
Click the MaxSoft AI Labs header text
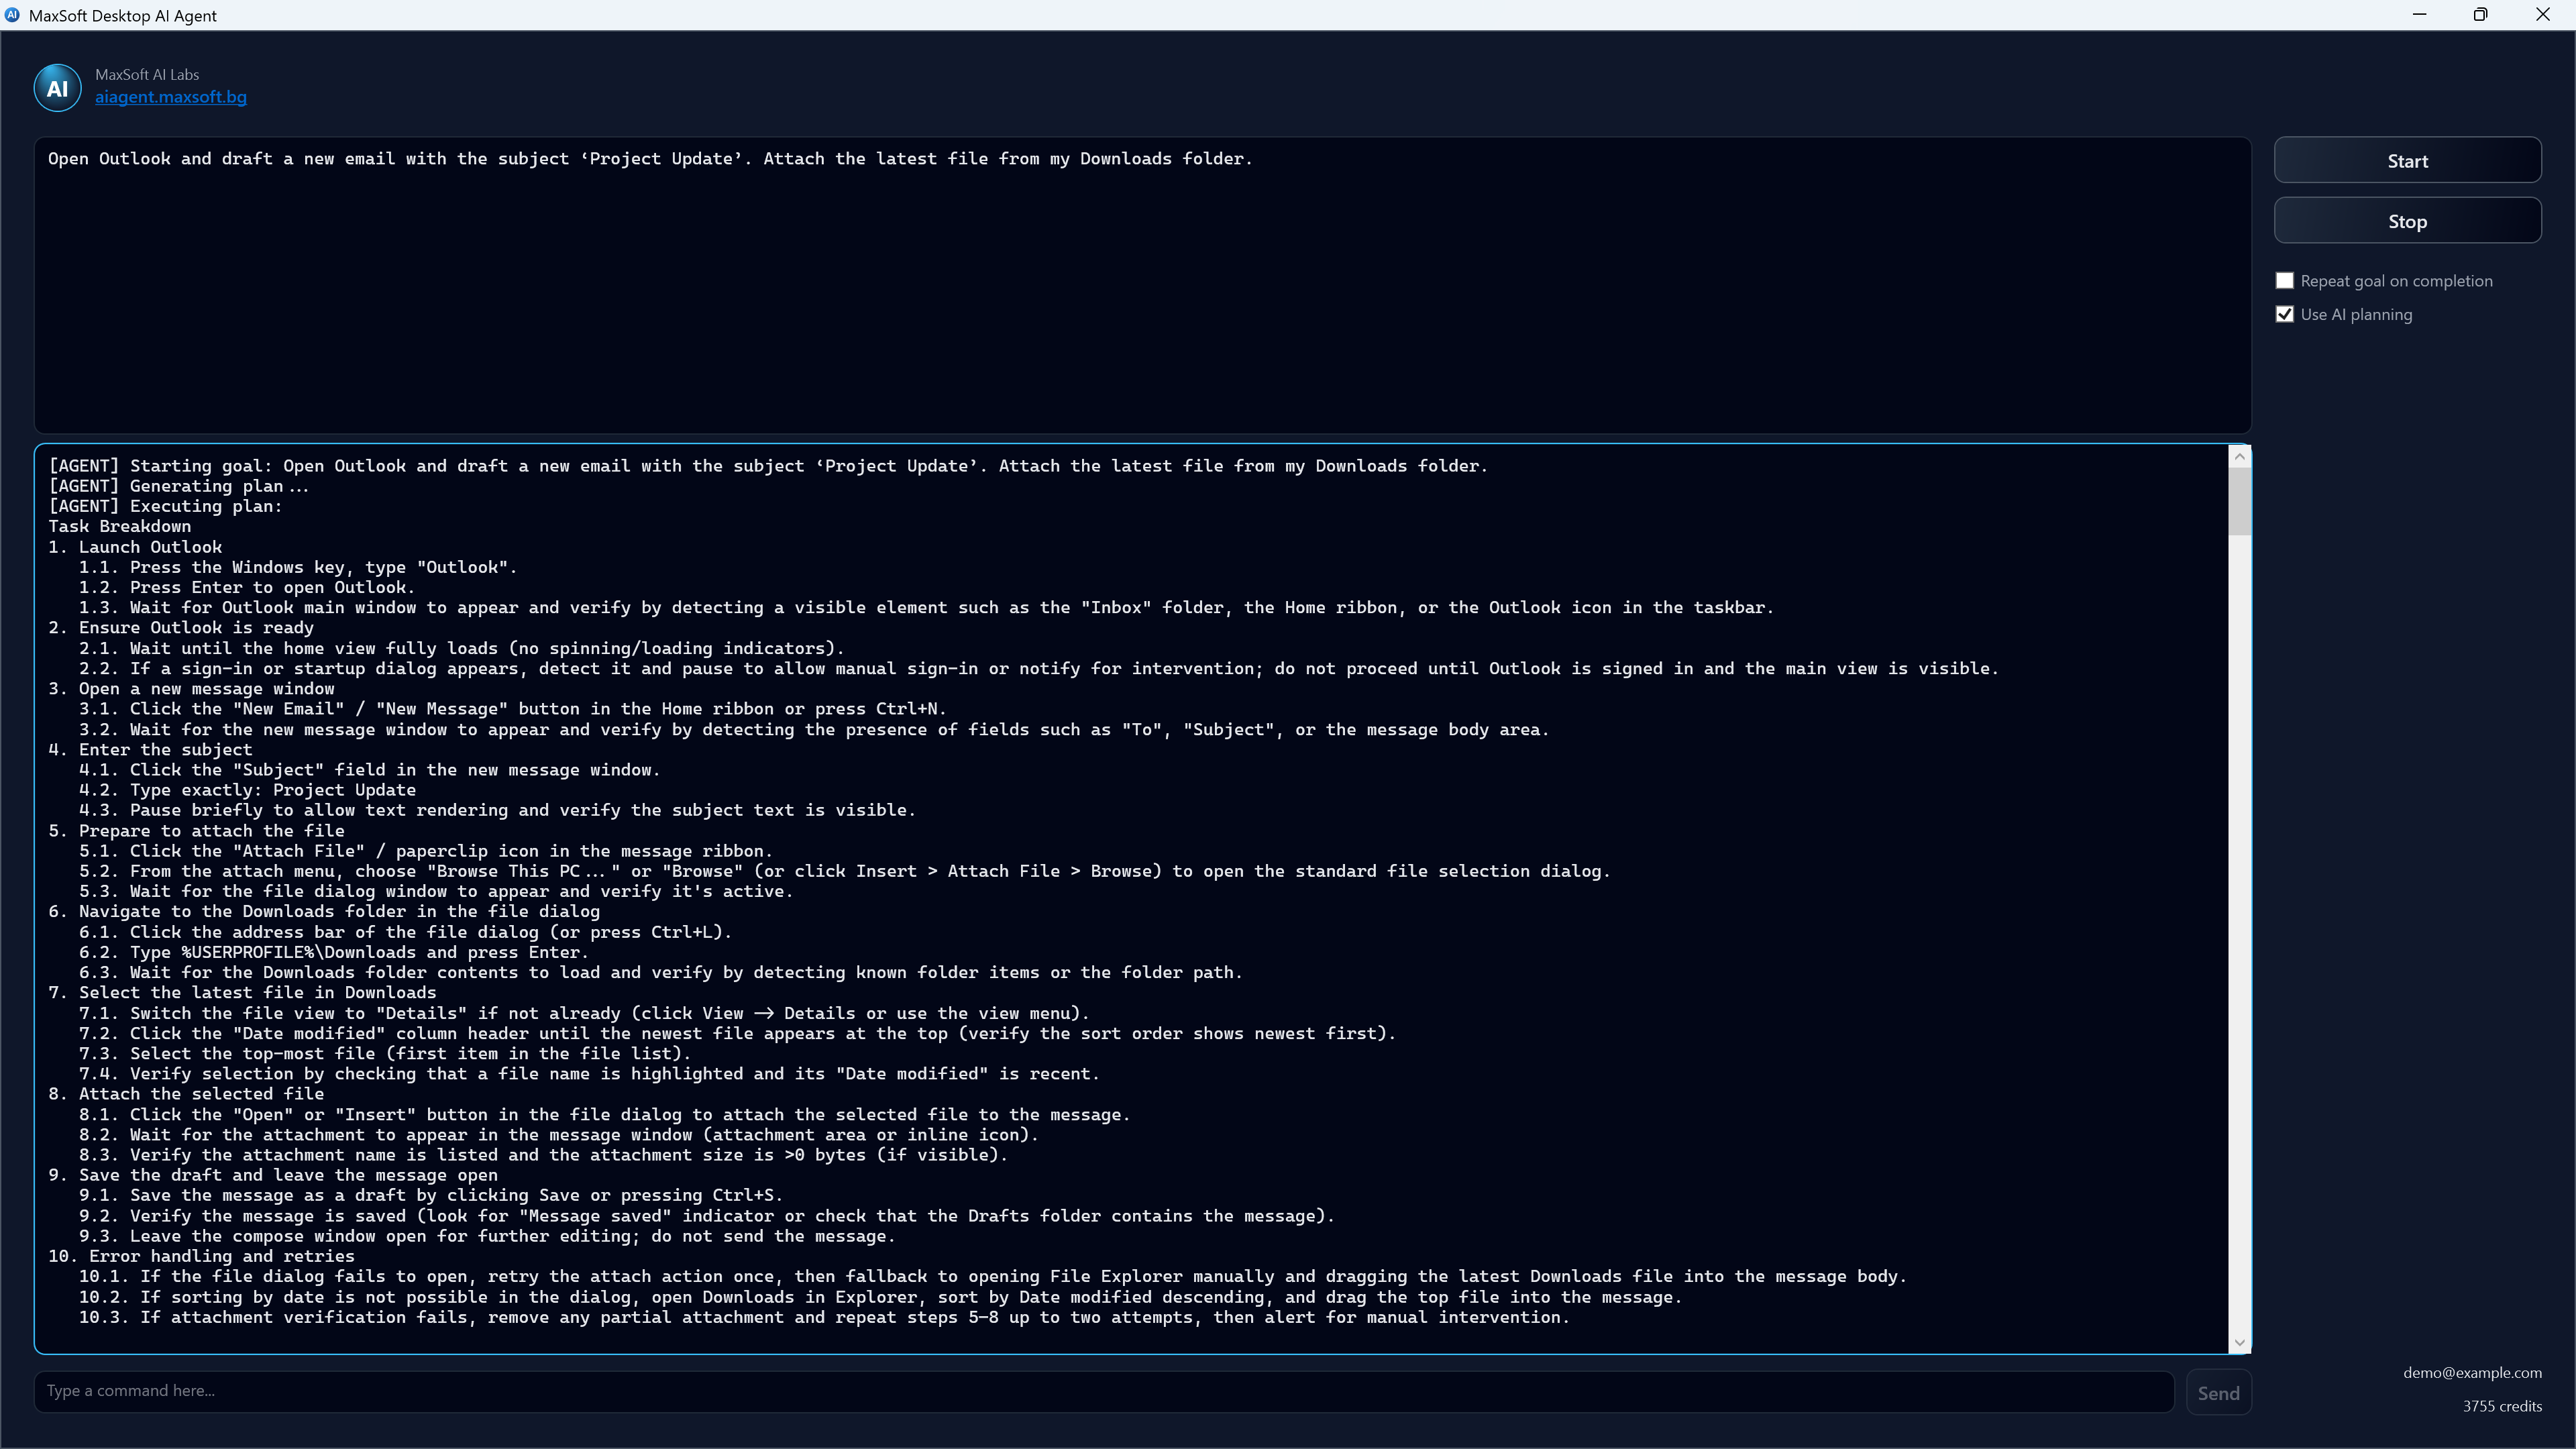(x=146, y=74)
